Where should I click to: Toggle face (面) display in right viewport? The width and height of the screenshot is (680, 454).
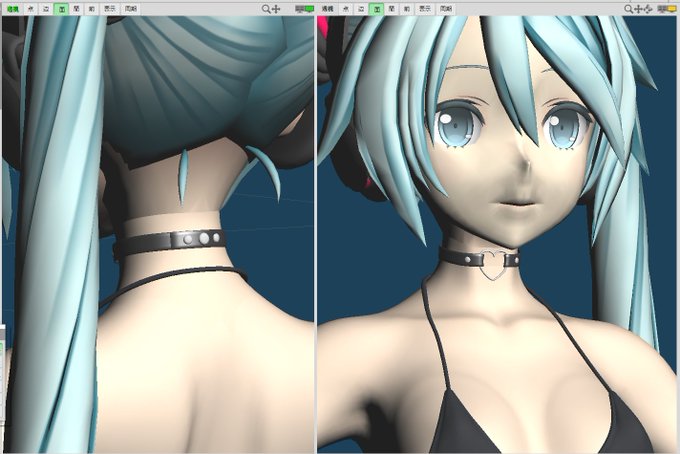(376, 9)
